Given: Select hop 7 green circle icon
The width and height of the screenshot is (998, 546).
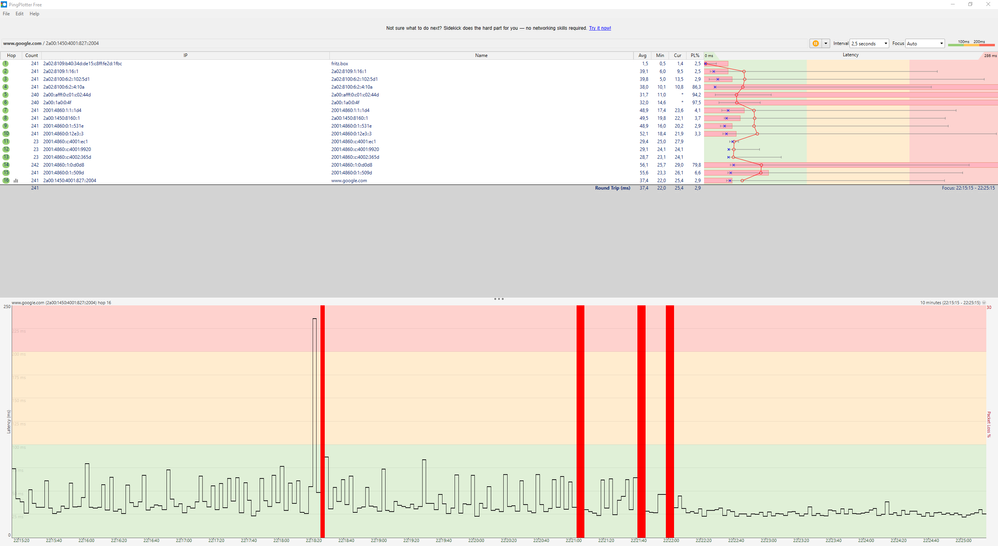Looking at the screenshot, I should point(6,110).
